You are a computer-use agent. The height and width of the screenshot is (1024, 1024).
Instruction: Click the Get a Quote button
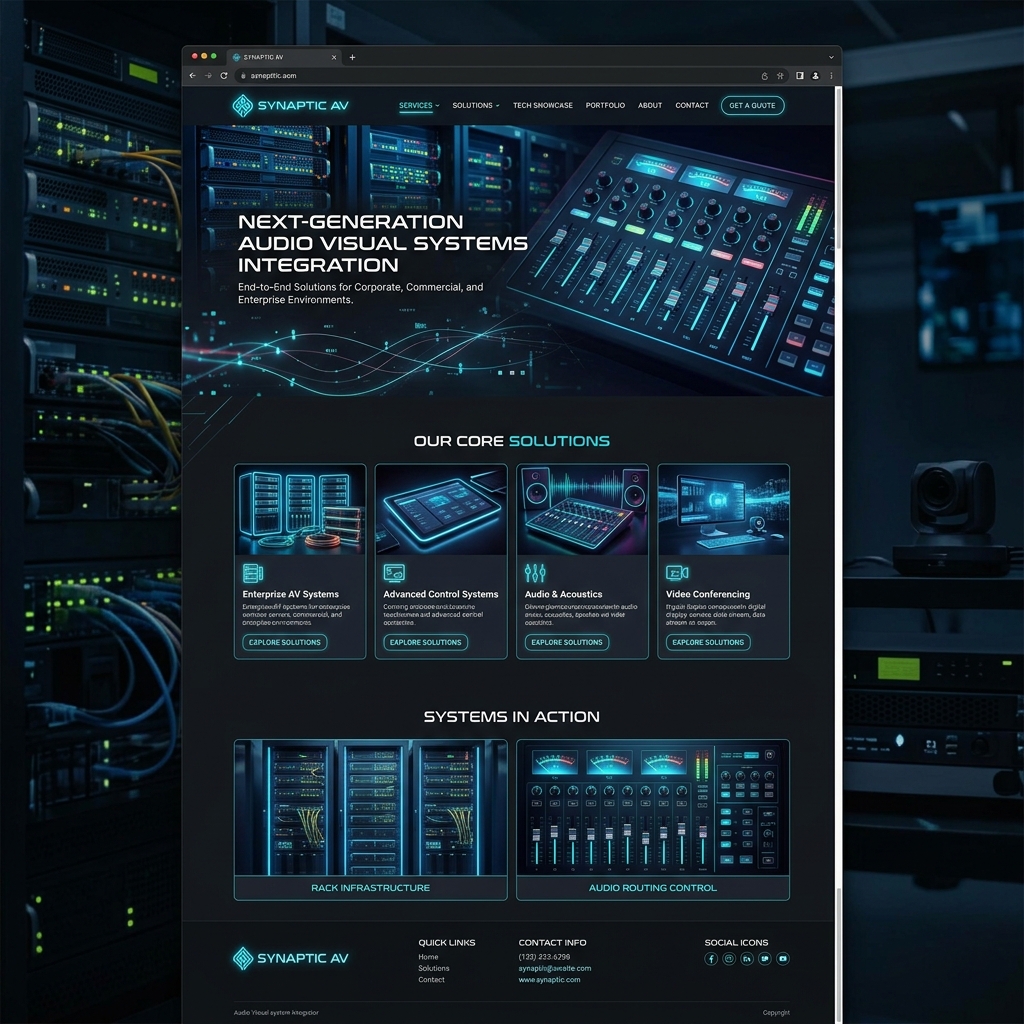752,105
